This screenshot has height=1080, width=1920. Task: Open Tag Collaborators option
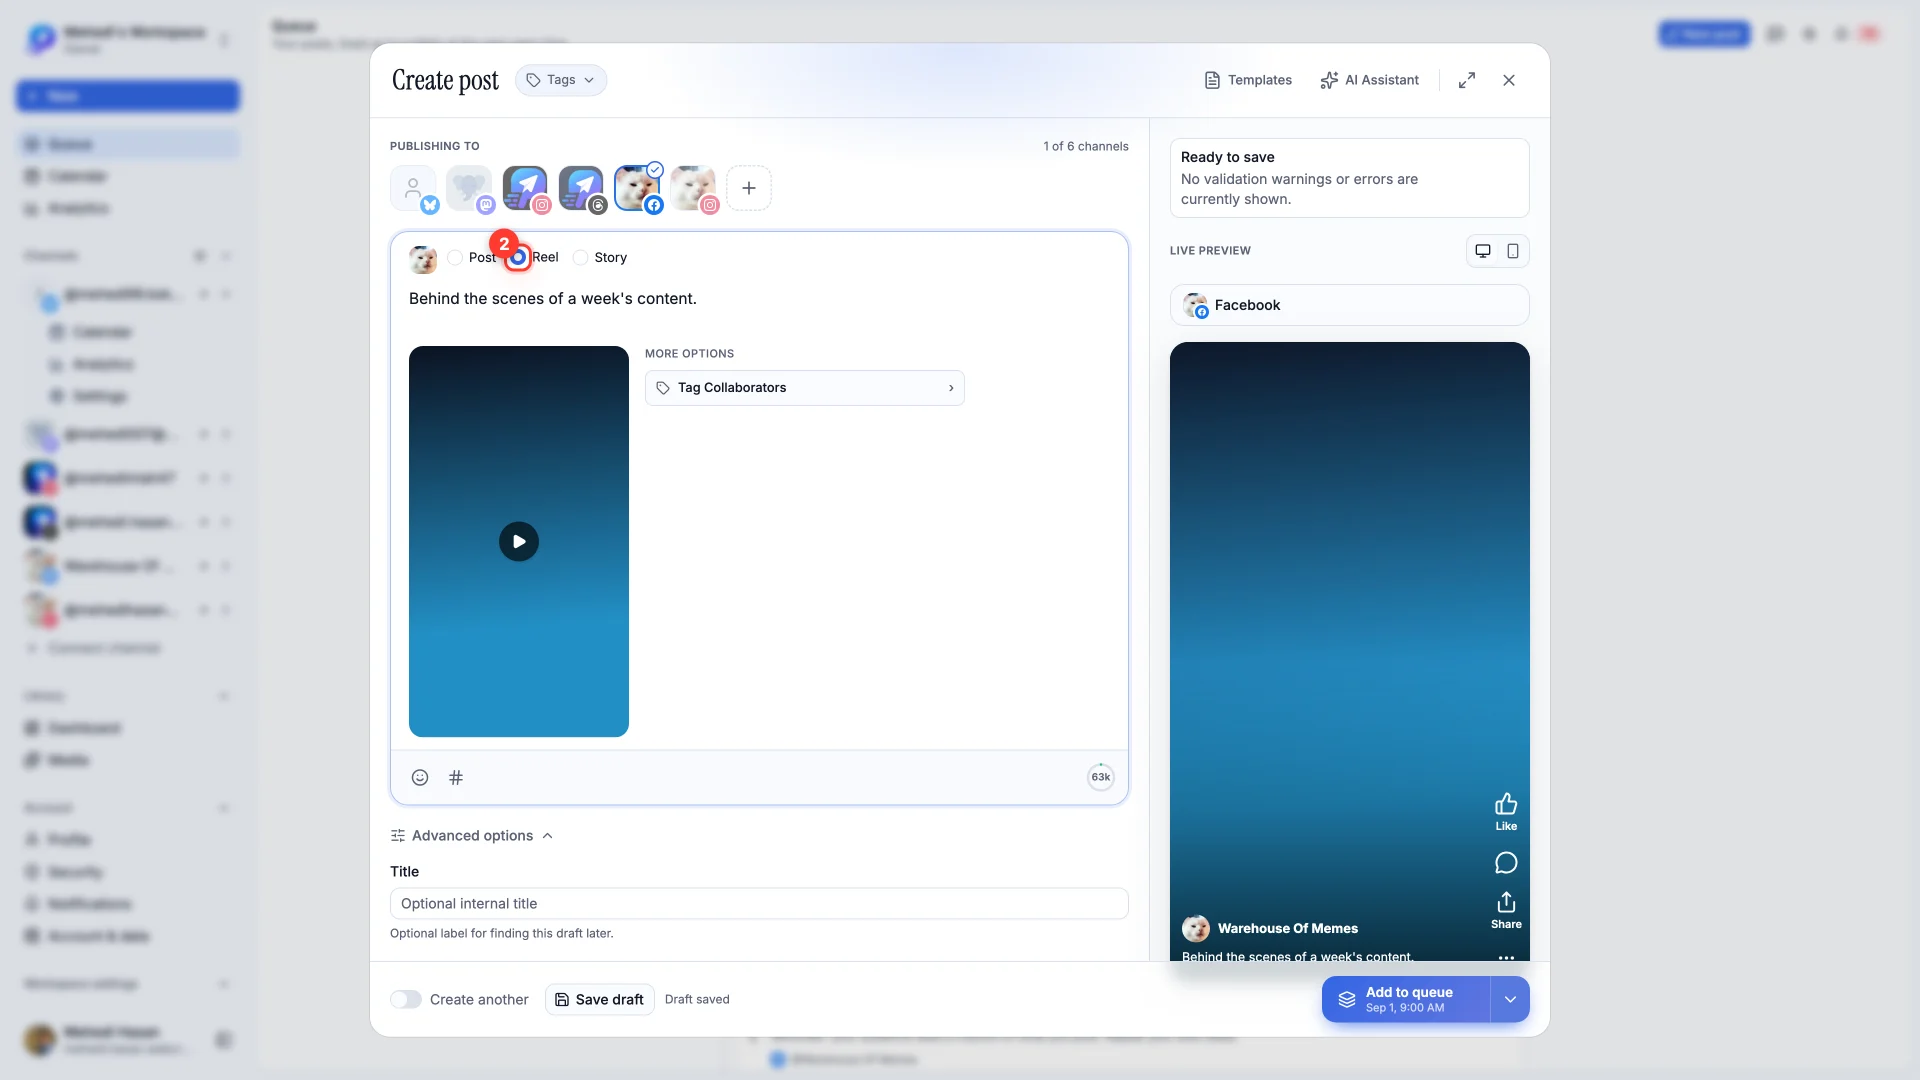click(x=805, y=388)
